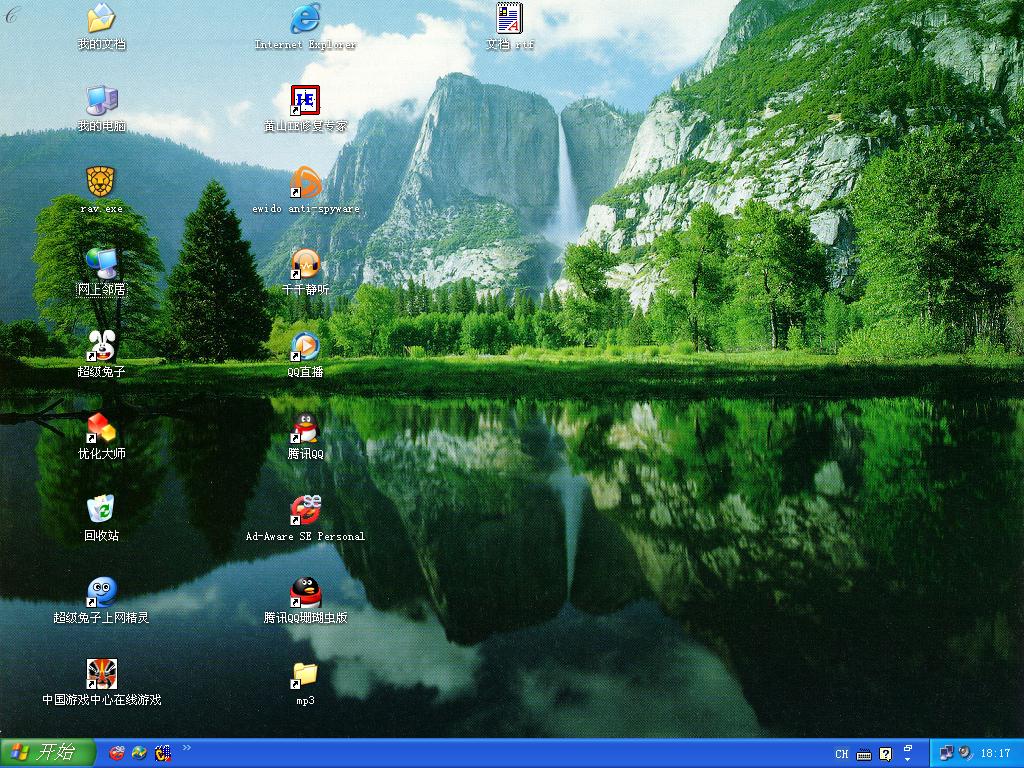Viewport: 1024px width, 768px height.
Task: Launch Ad-Aware SE Personal shortcut
Action: (305, 509)
